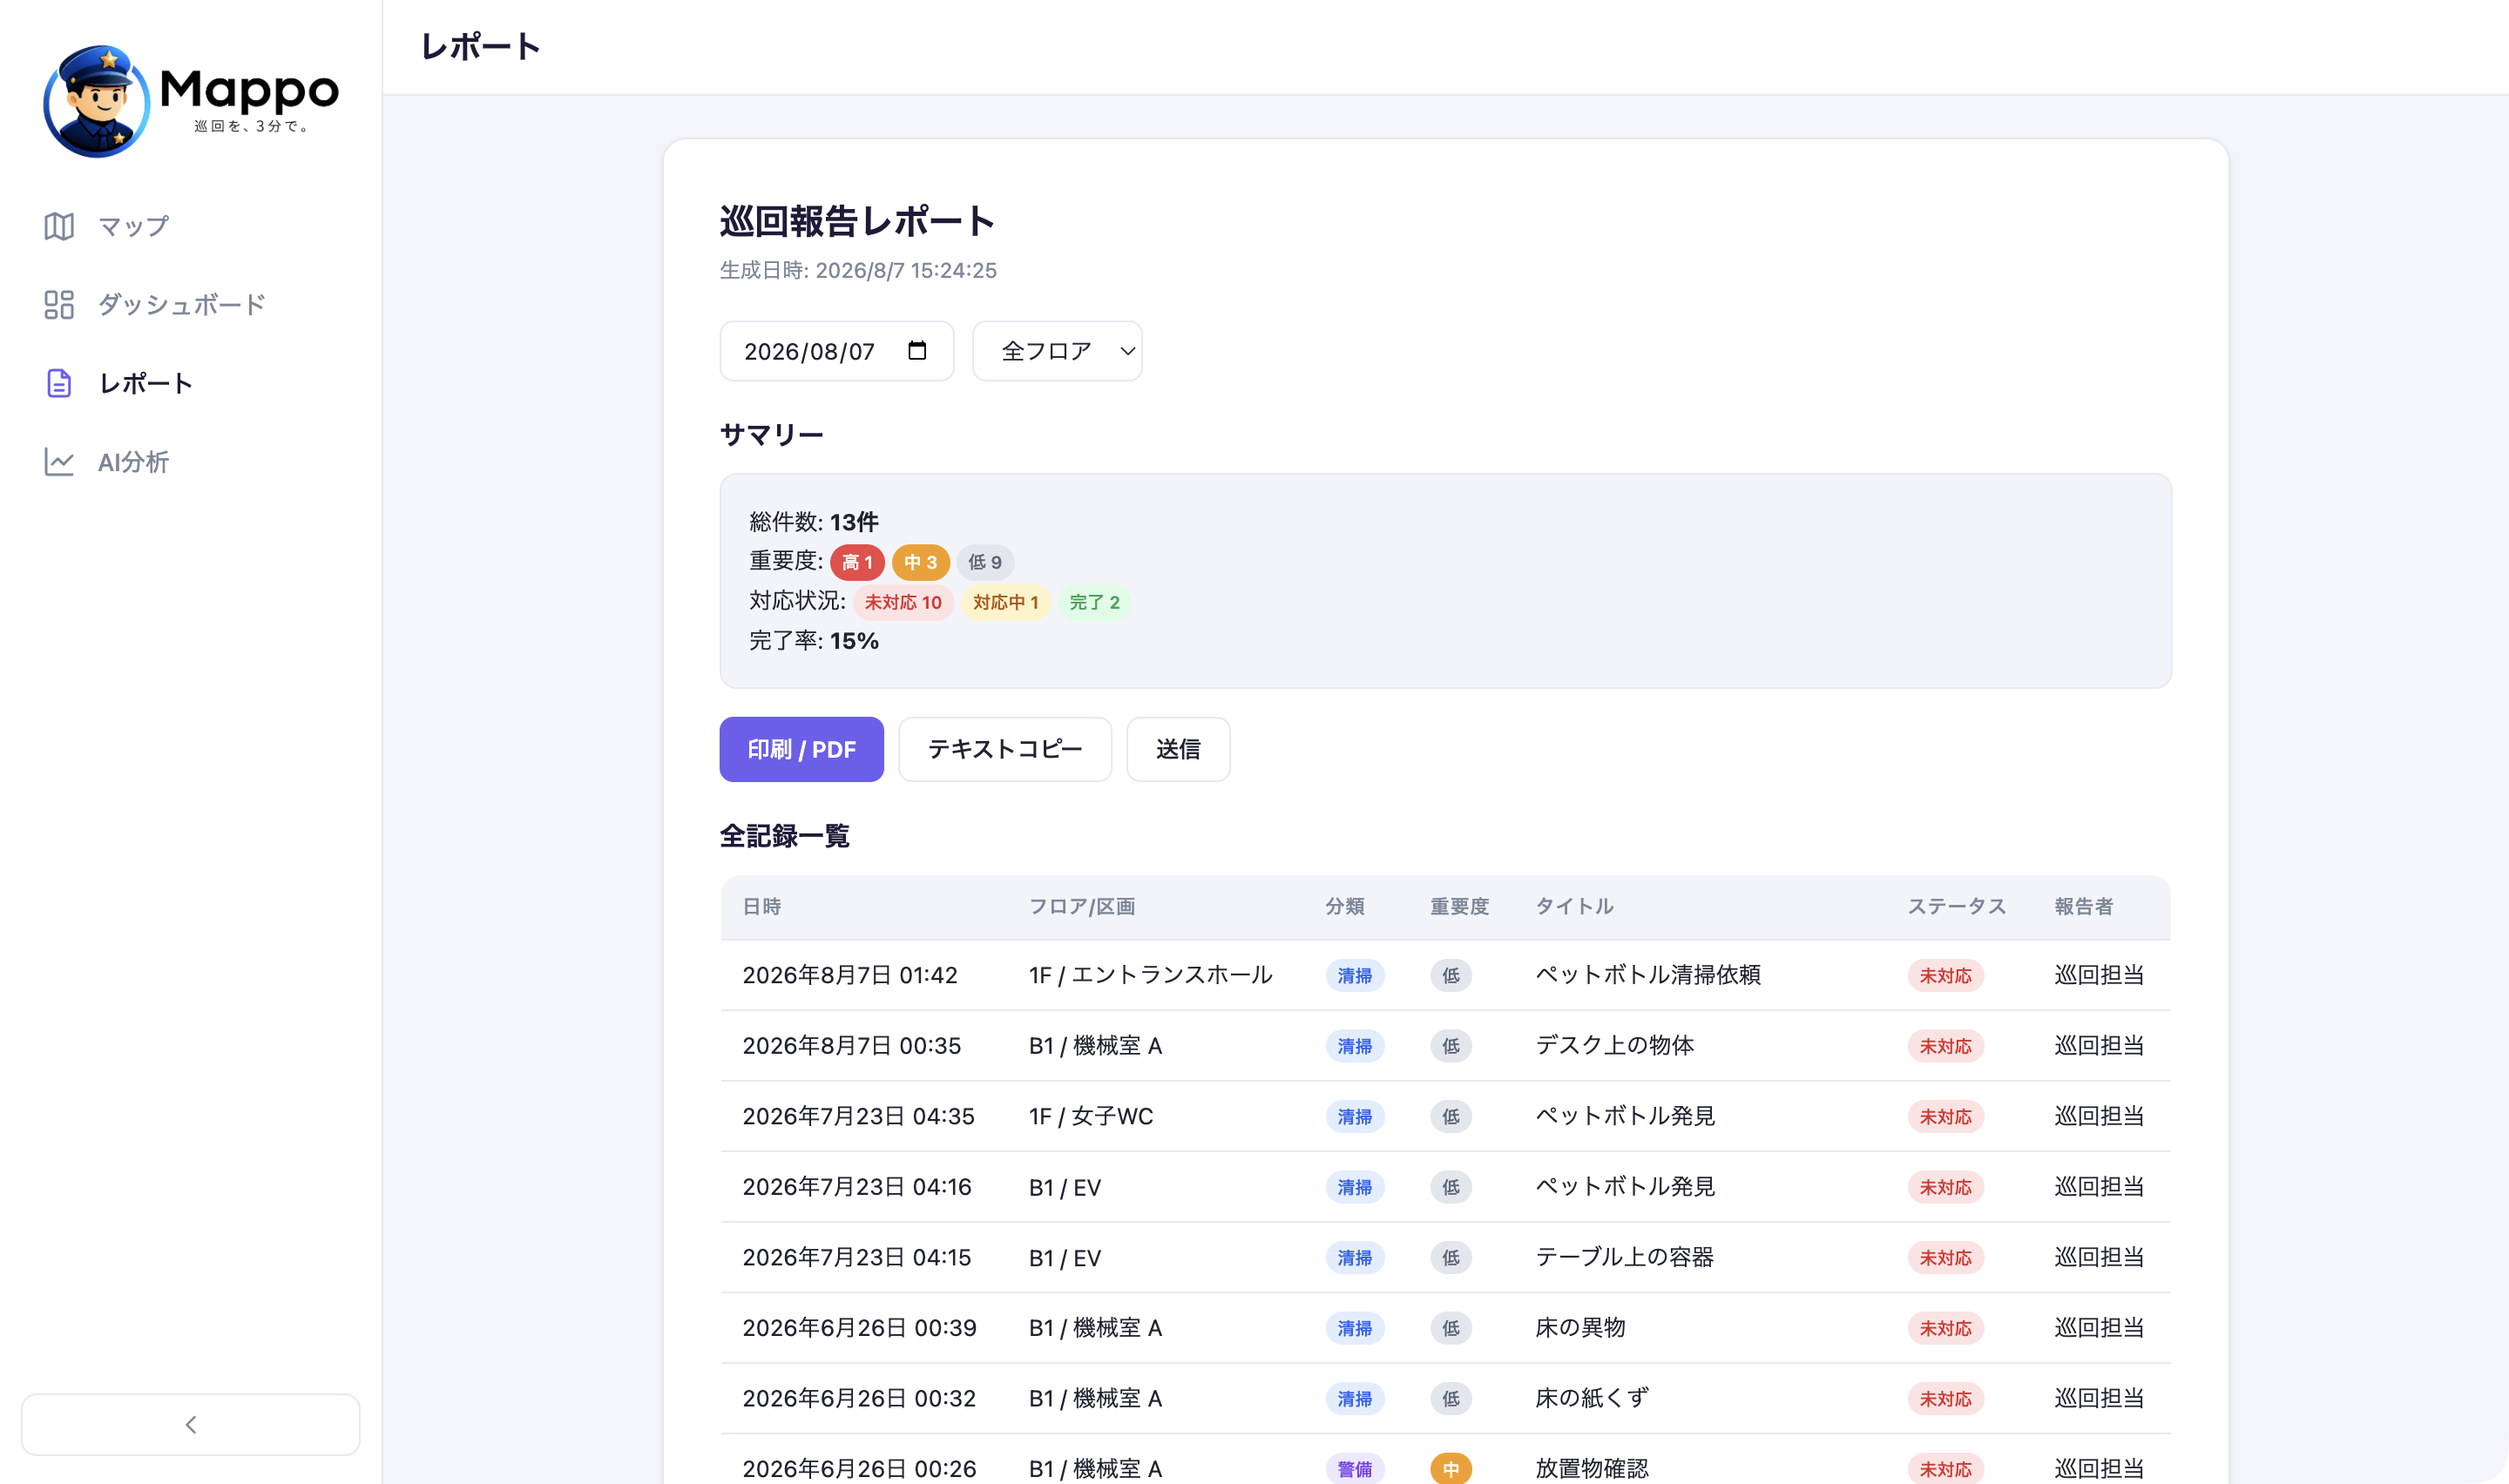The image size is (2509, 1484).
Task: Click the 中 3 severity badge
Action: tap(920, 562)
